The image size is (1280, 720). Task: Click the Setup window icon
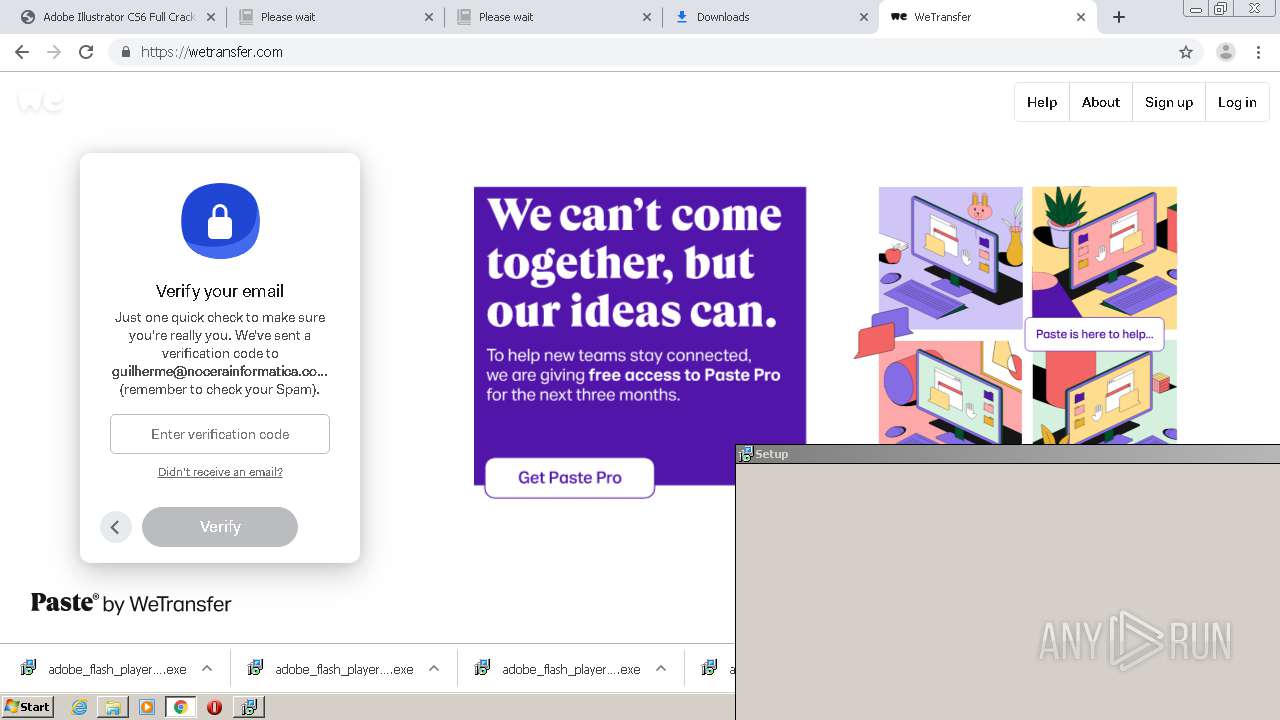pyautogui.click(x=745, y=454)
